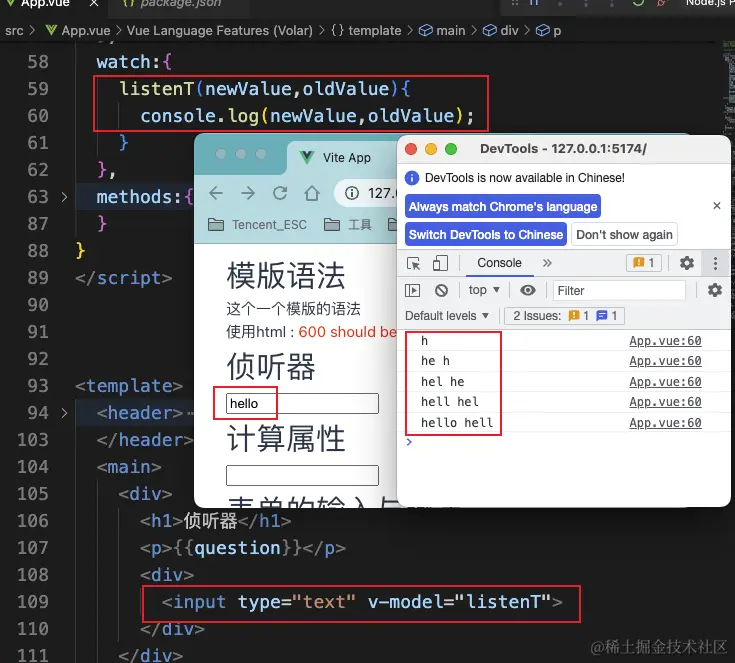Open the warning issues badge in DevTools toolbar
735x663 pixels.
pyautogui.click(x=644, y=263)
